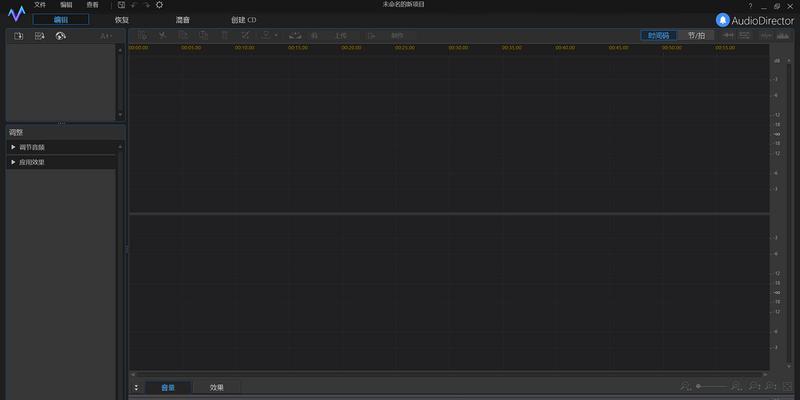The image size is (800, 400).
Task: Click the save project icon
Action: coord(121,5)
